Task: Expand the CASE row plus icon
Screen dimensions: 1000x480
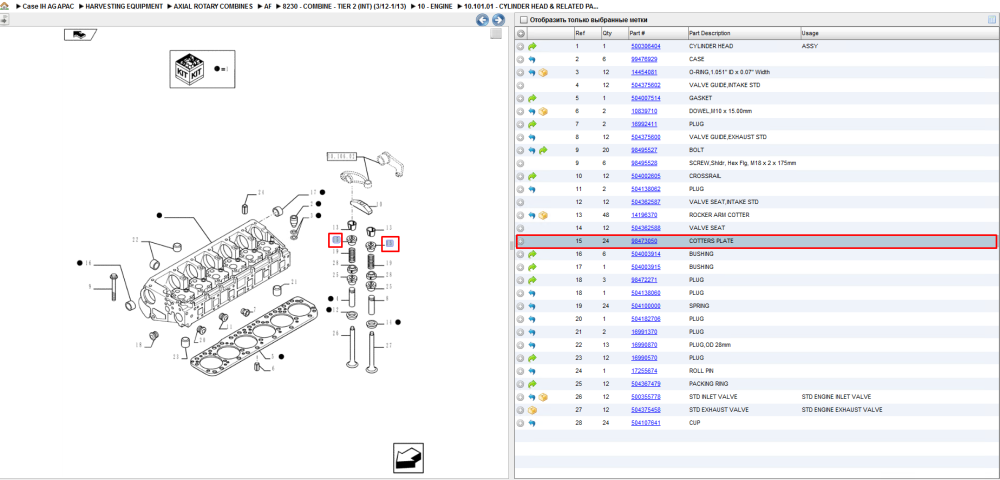Action: pyautogui.click(x=520, y=59)
